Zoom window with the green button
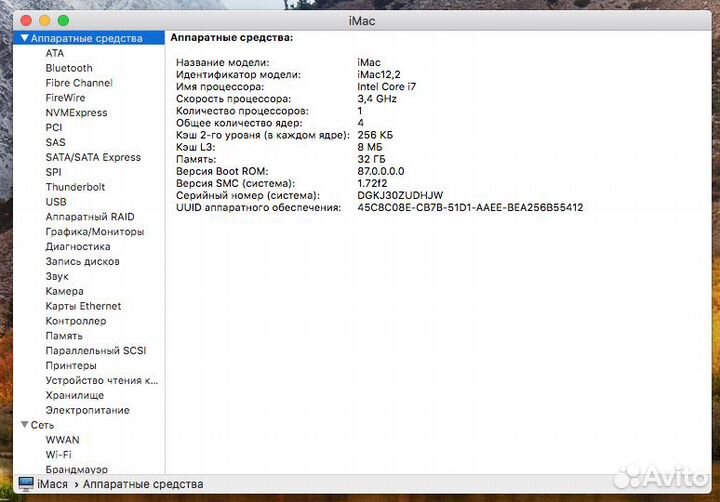This screenshot has width=720, height=502. [63, 21]
